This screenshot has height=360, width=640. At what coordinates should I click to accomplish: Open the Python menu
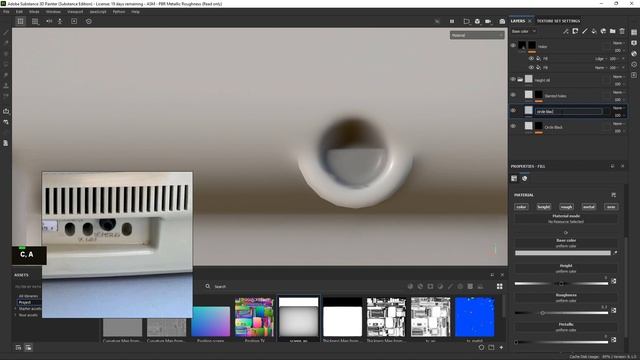point(119,12)
